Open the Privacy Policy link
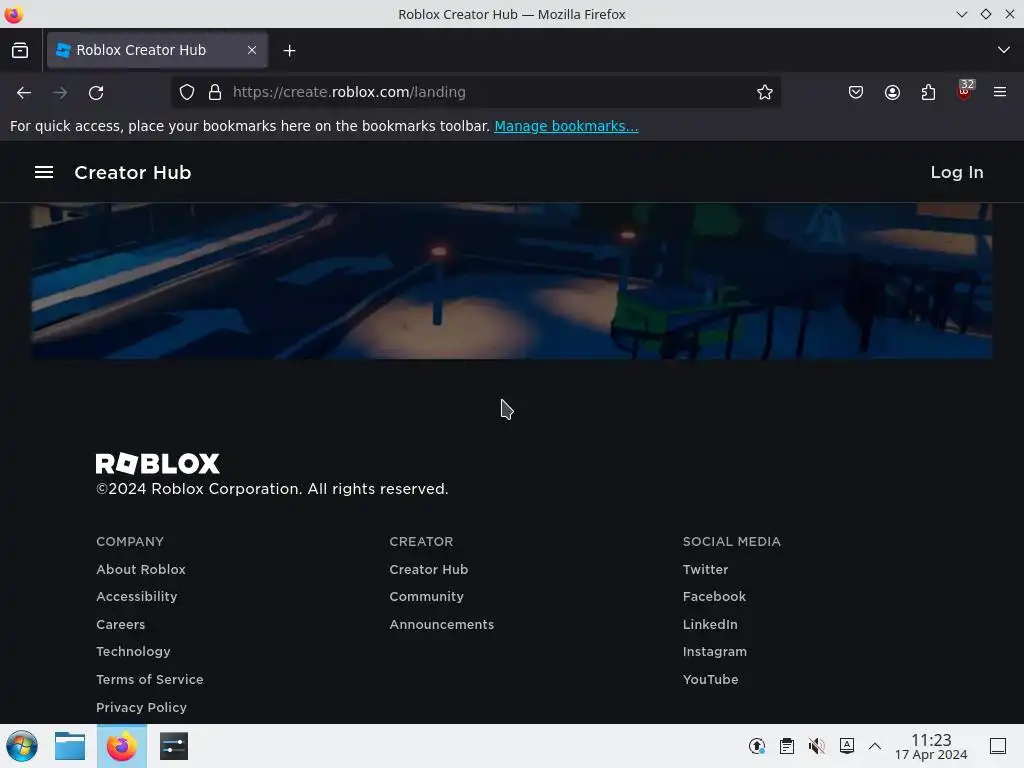This screenshot has height=768, width=1024. tap(141, 707)
